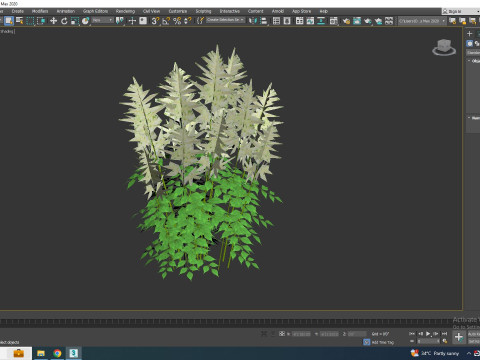Click the X coordinate input field
This screenshot has width=480, height=360.
click(301, 334)
